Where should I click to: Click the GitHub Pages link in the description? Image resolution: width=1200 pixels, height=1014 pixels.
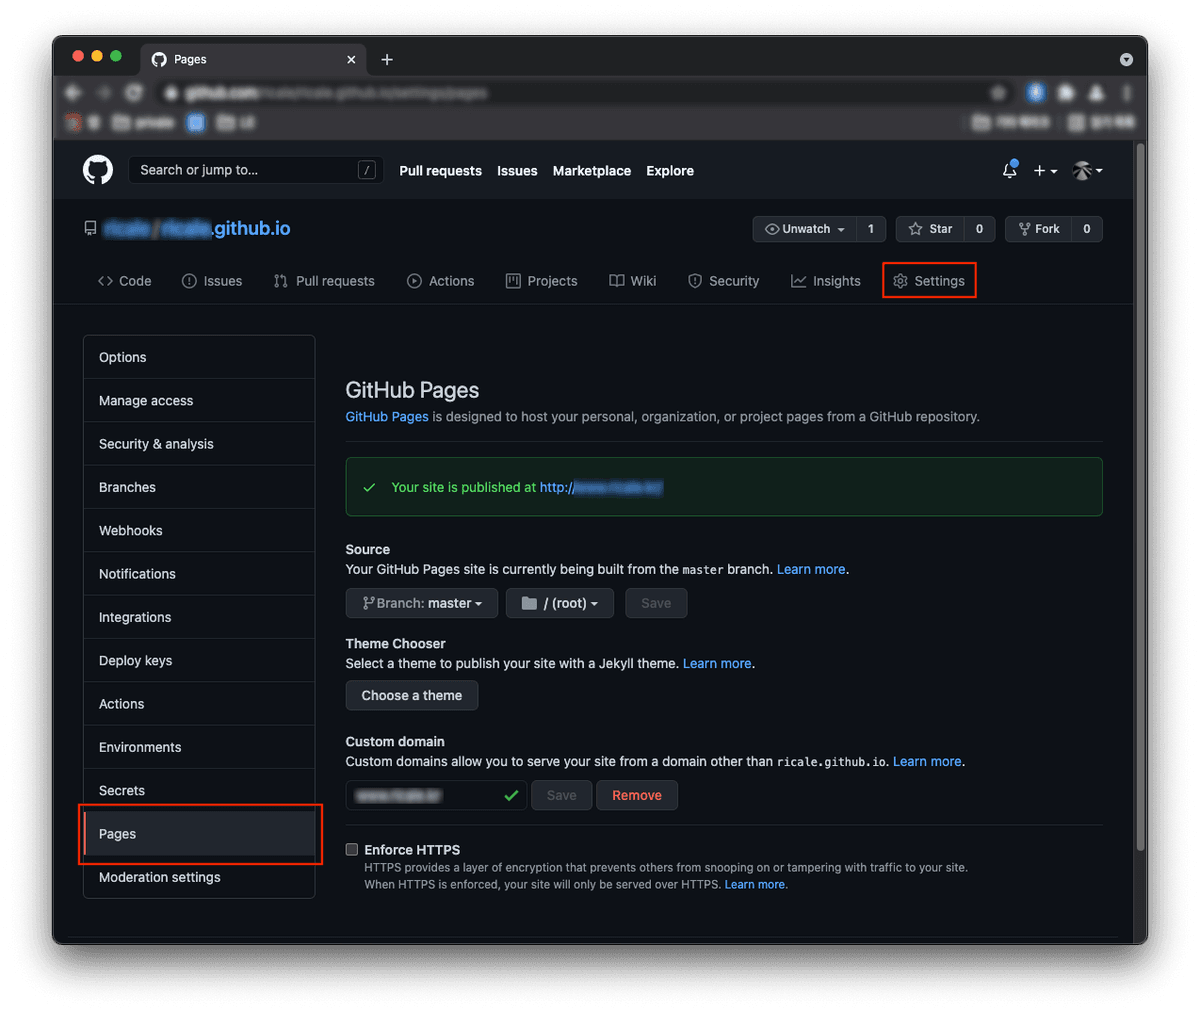[387, 416]
